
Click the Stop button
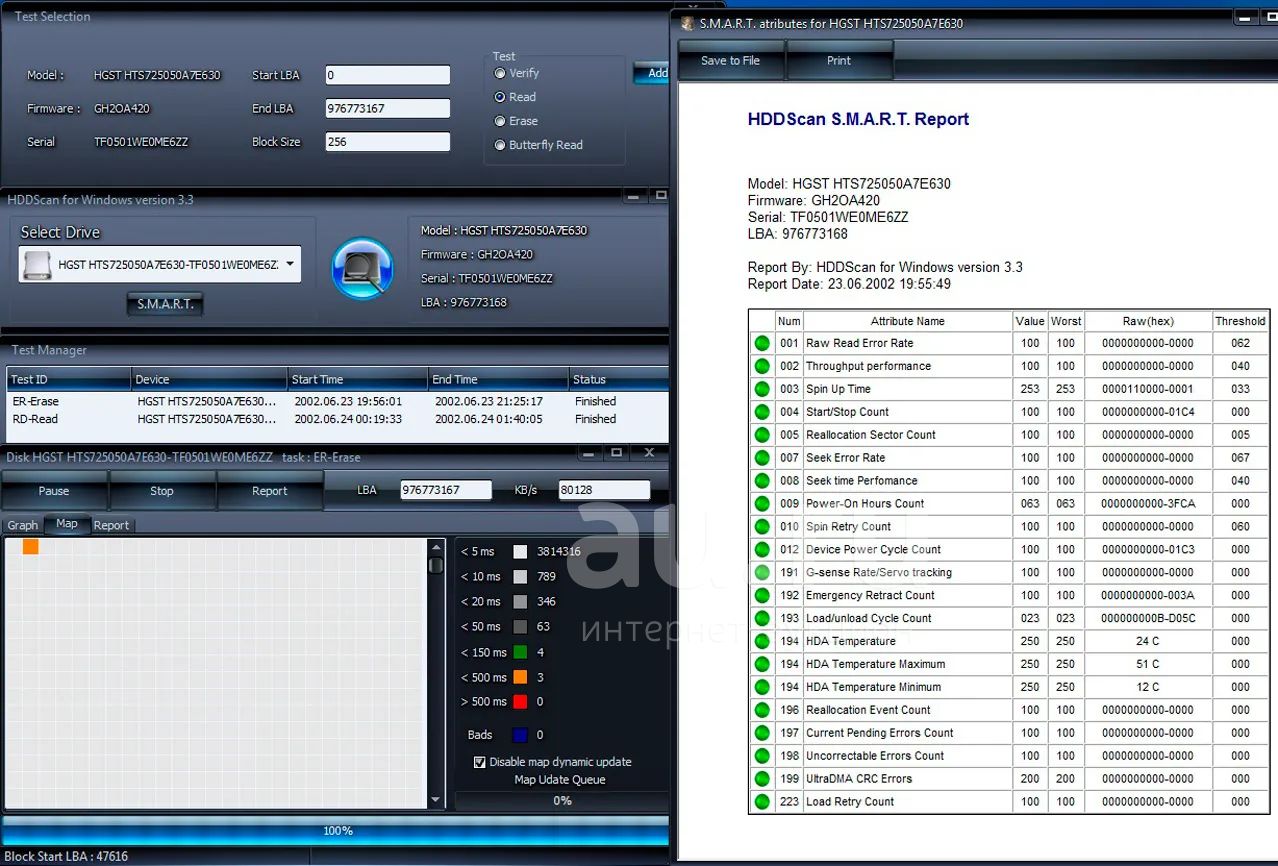click(x=162, y=491)
